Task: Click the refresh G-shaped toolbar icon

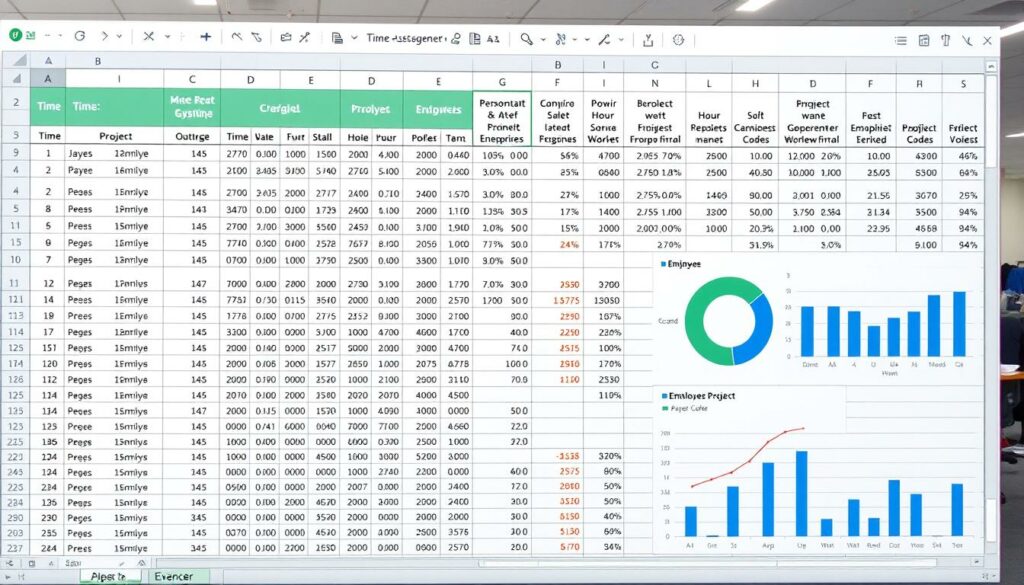Action: (x=80, y=37)
